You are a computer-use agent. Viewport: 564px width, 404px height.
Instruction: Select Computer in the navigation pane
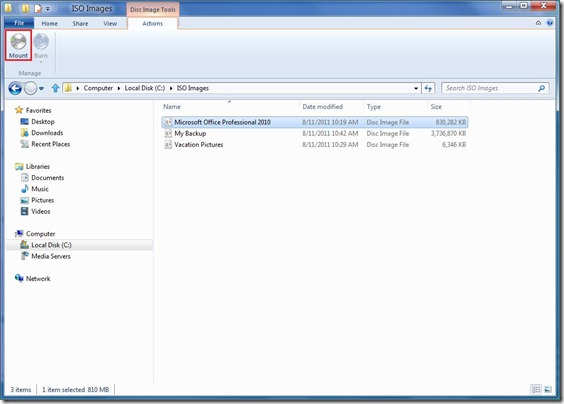40,234
